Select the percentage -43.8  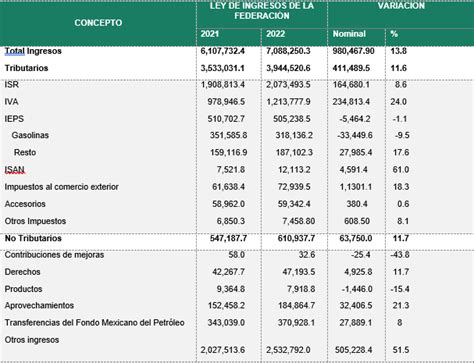click(400, 255)
